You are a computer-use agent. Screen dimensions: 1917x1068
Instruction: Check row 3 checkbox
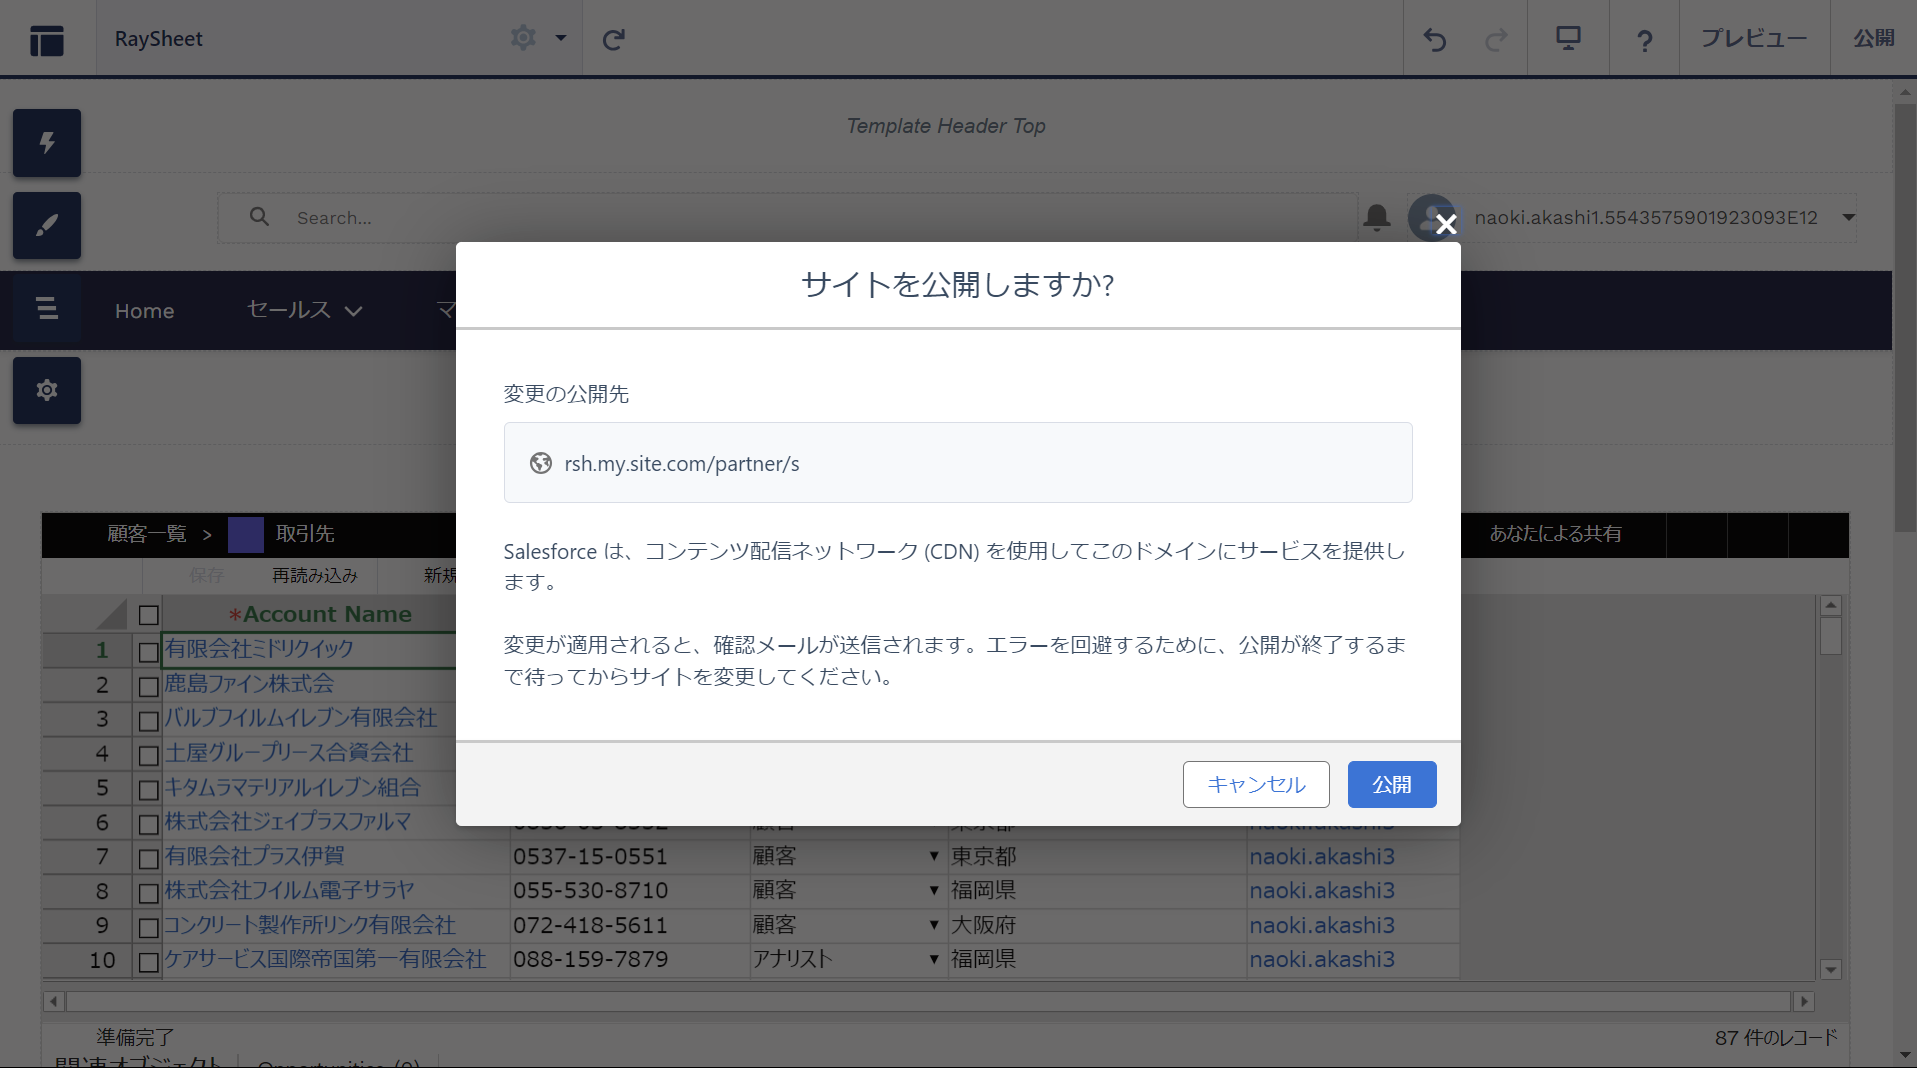pyautogui.click(x=148, y=720)
